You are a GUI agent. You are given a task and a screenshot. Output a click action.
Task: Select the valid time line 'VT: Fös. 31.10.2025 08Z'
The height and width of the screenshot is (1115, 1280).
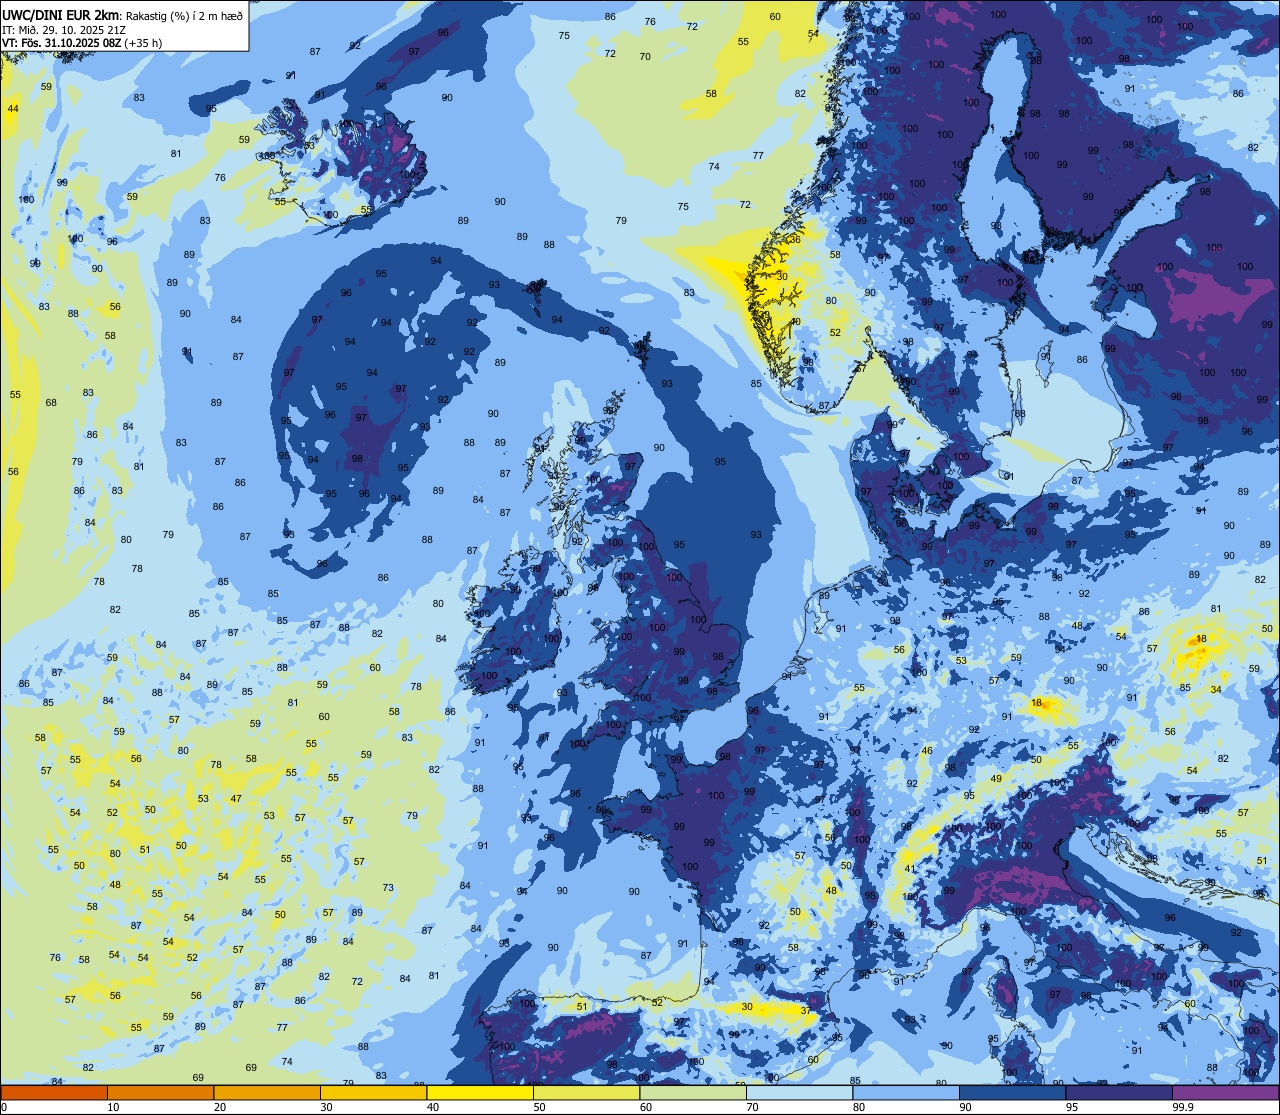pos(62,43)
